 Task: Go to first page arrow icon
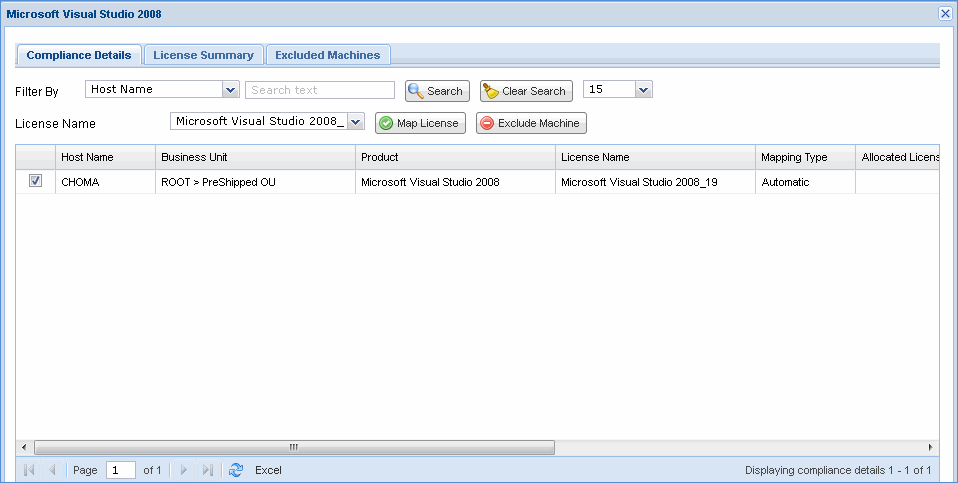28,470
